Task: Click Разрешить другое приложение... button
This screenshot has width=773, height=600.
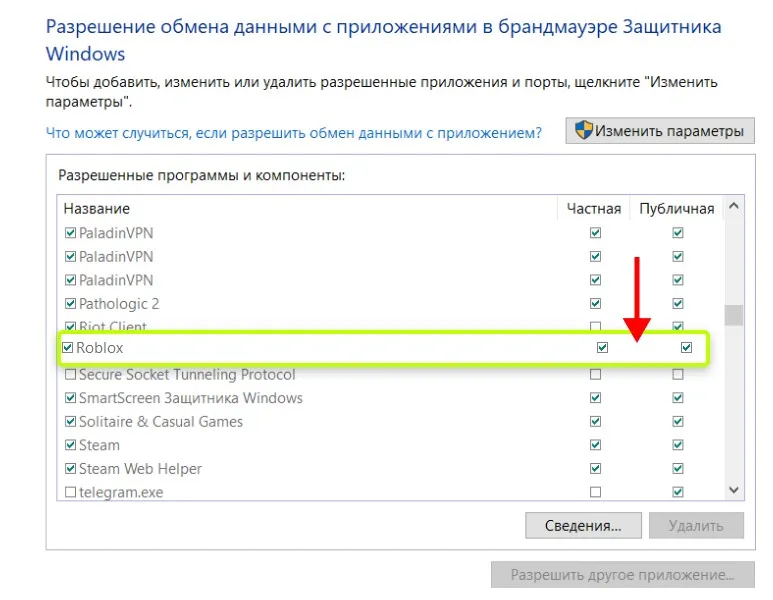Action: (623, 575)
